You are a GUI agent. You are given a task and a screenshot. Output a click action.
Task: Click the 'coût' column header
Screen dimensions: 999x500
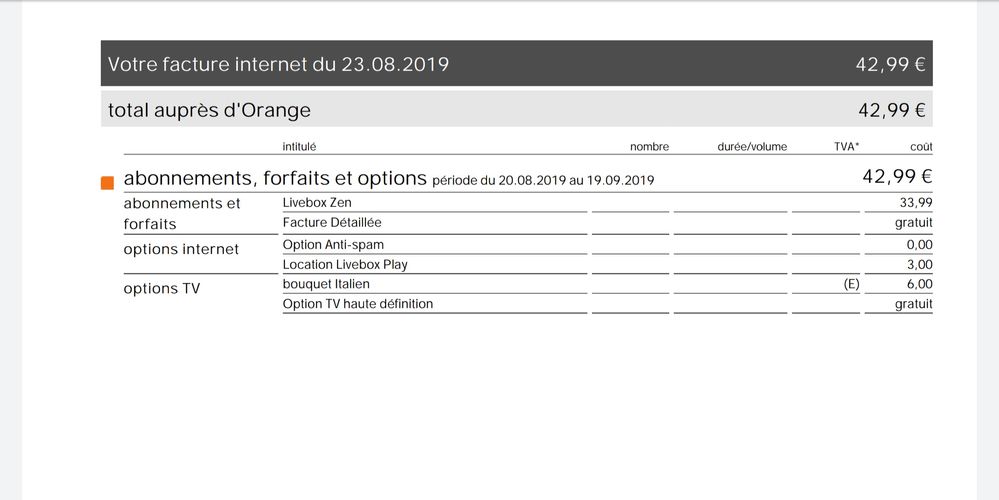(x=920, y=147)
